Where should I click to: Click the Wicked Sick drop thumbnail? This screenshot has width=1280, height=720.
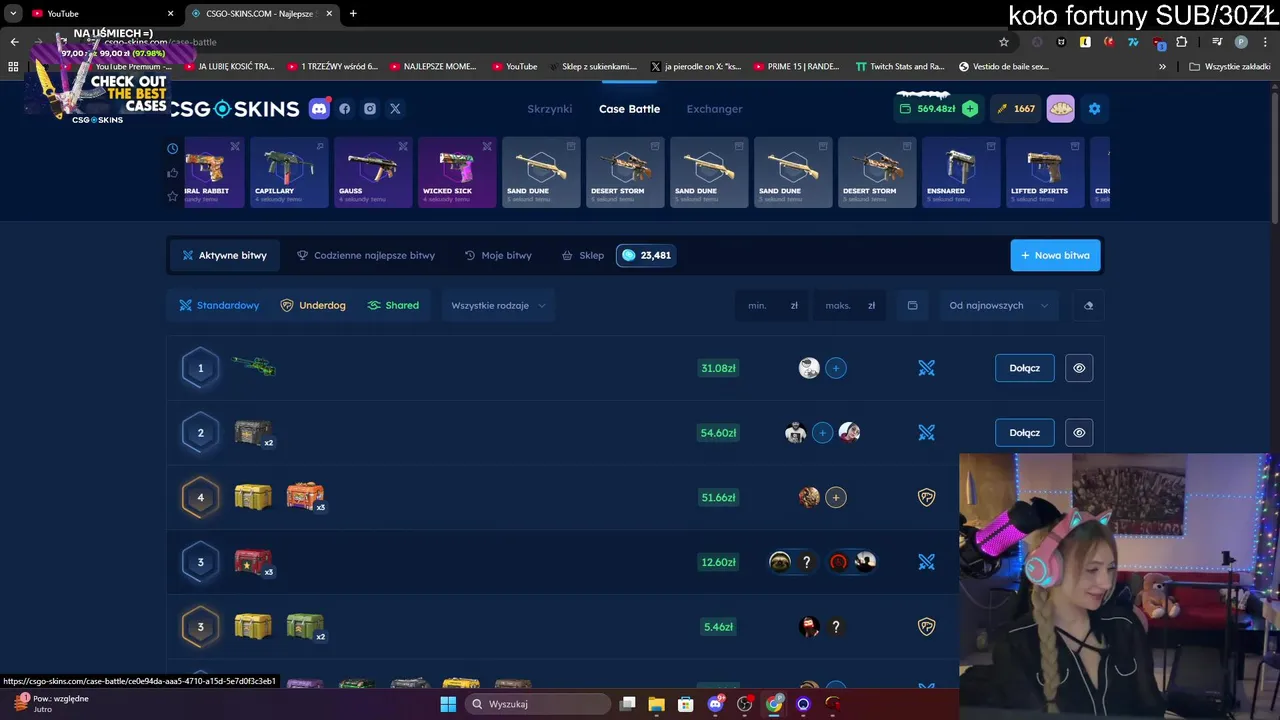coord(457,172)
